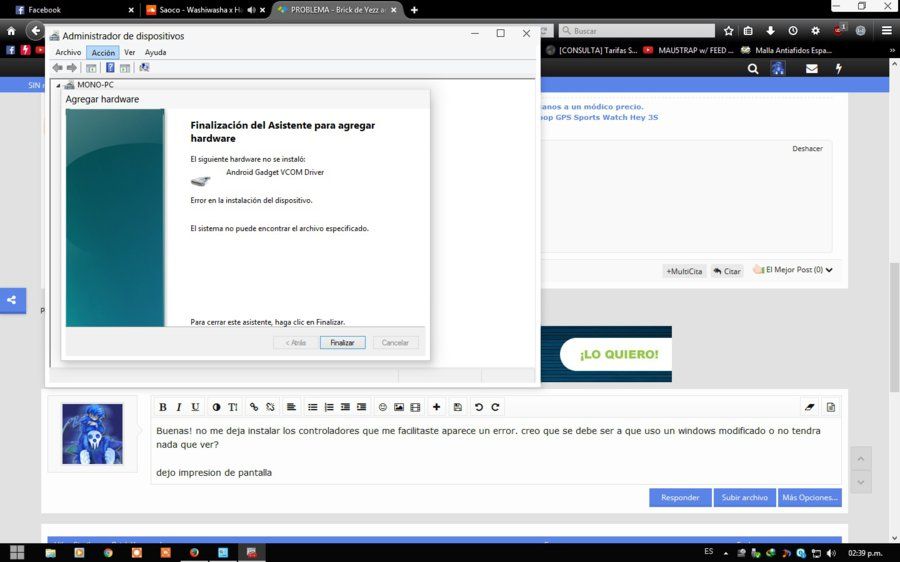Toggle the editor source mode icon

pos(831,407)
